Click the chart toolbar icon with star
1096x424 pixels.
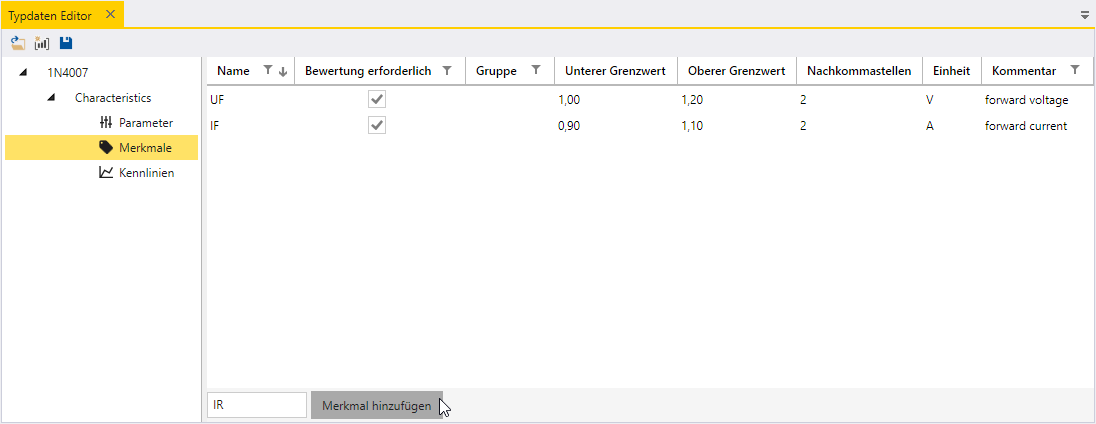[x=42, y=43]
